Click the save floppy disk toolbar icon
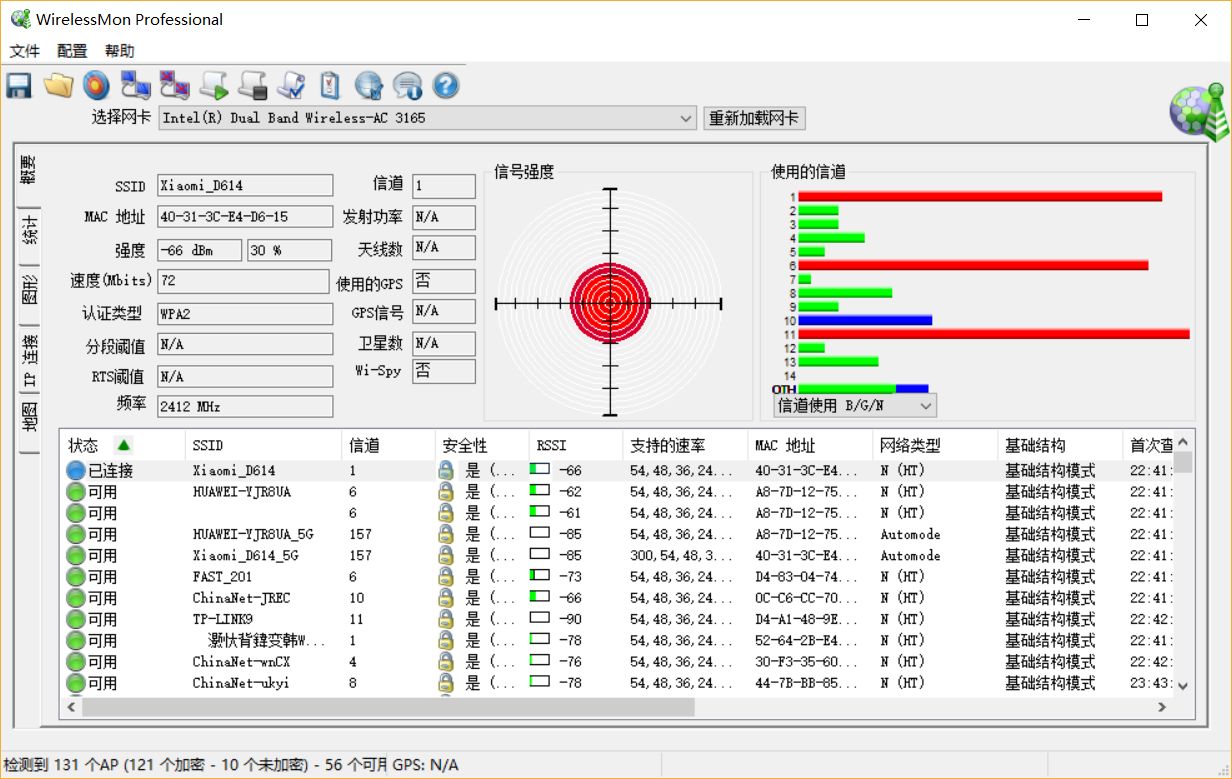The image size is (1232, 779). pos(19,86)
